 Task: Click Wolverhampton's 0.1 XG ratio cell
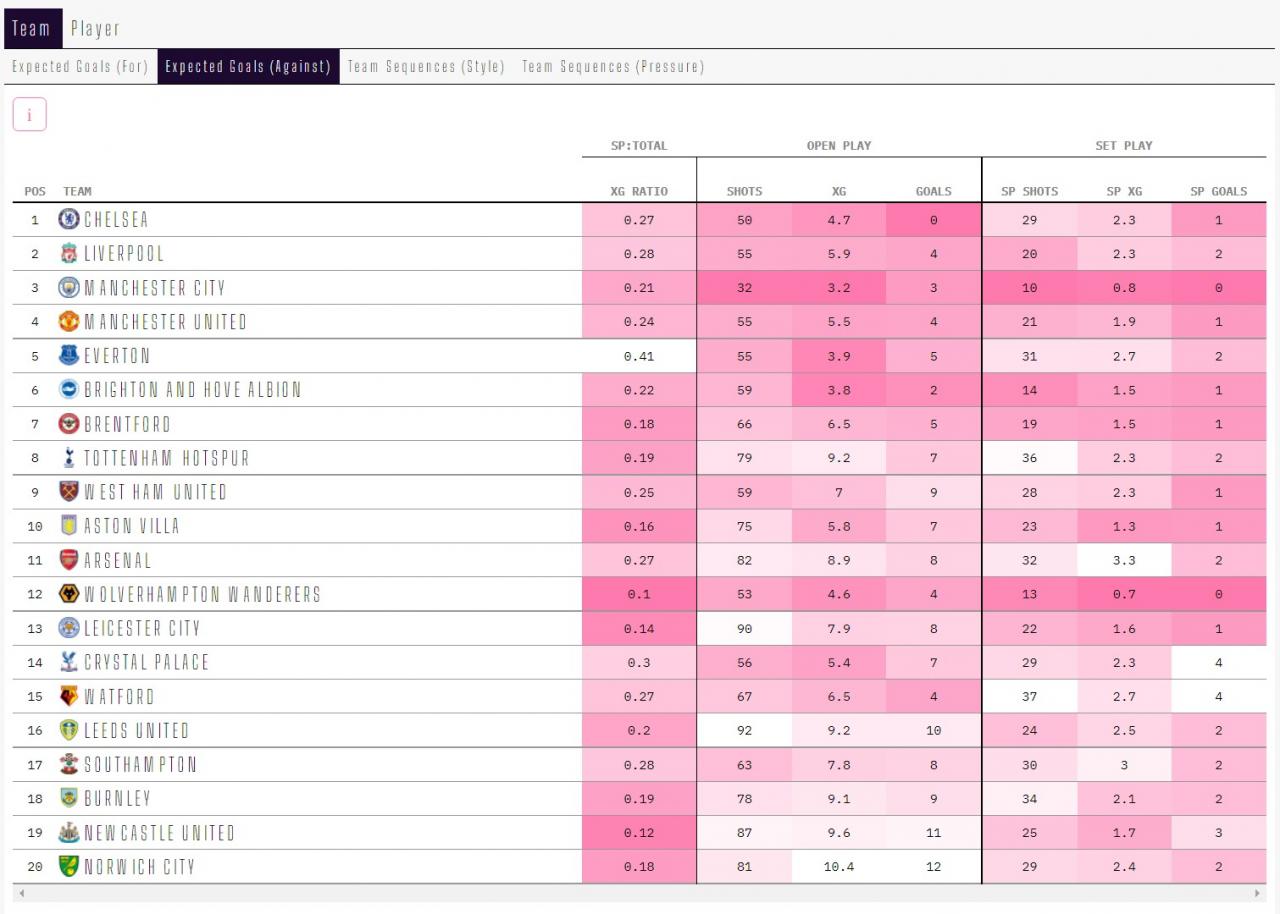(x=639, y=594)
